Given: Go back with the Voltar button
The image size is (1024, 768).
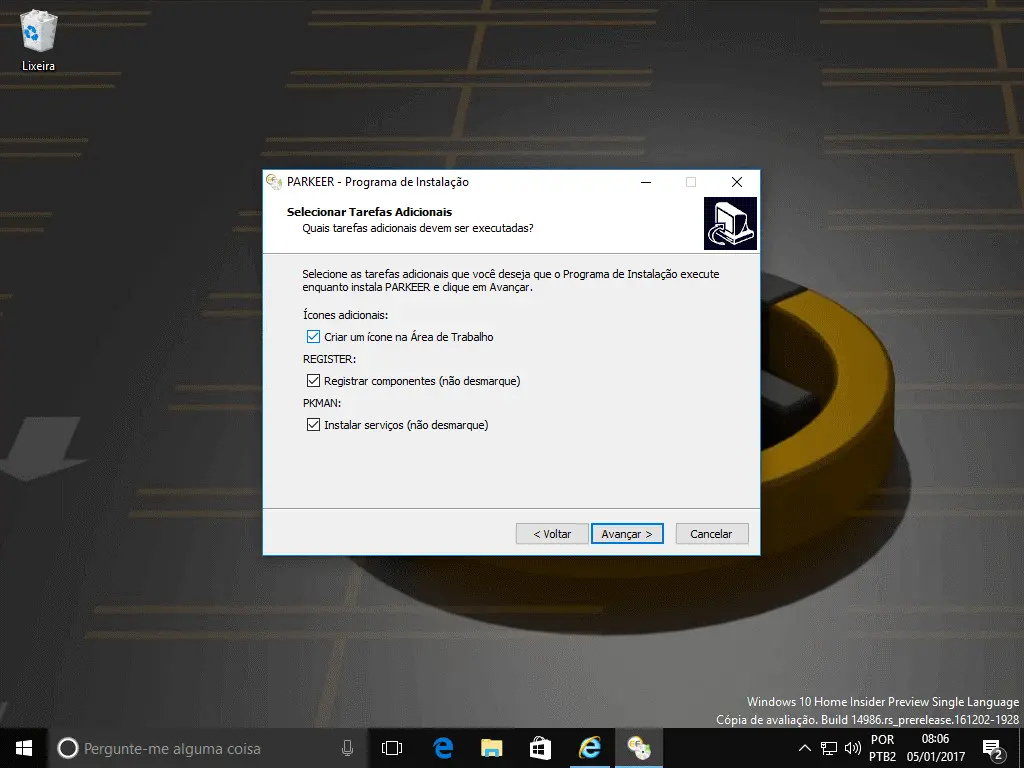Looking at the screenshot, I should (x=552, y=534).
